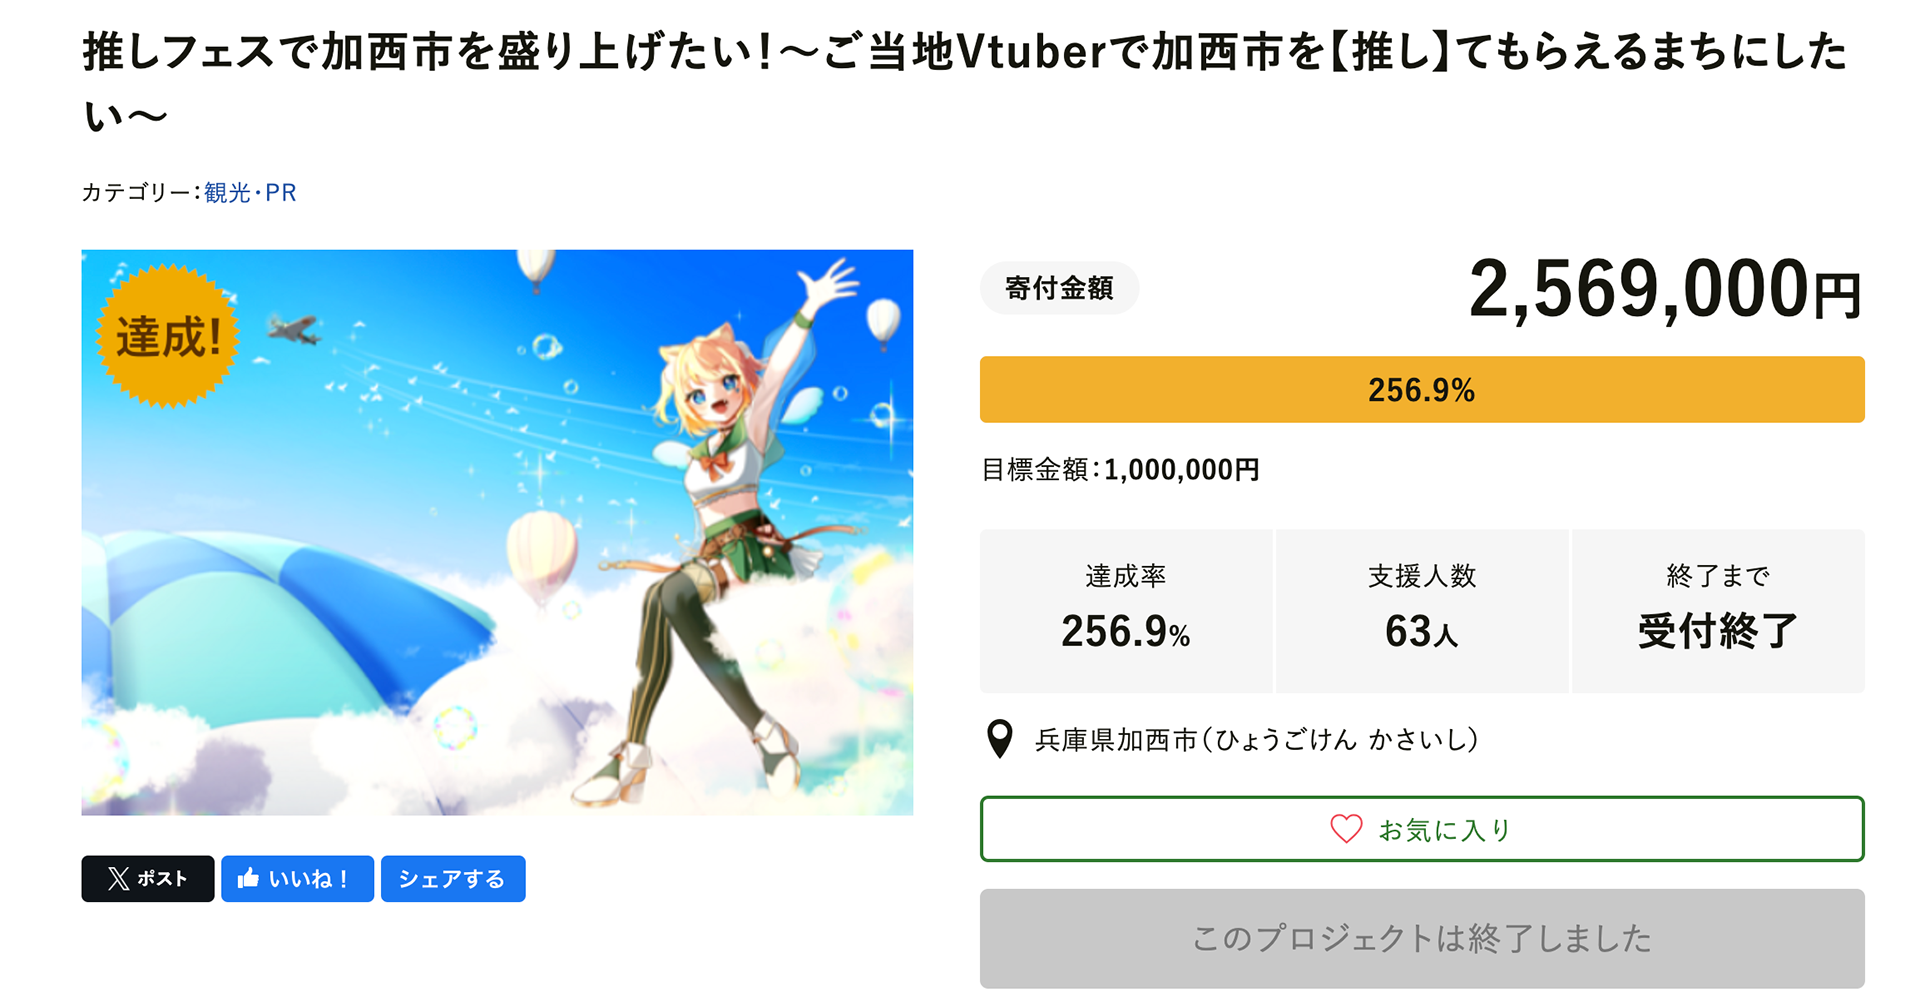Click the X logo on the post button
Viewport: 1920px width, 1007px height.
click(118, 879)
